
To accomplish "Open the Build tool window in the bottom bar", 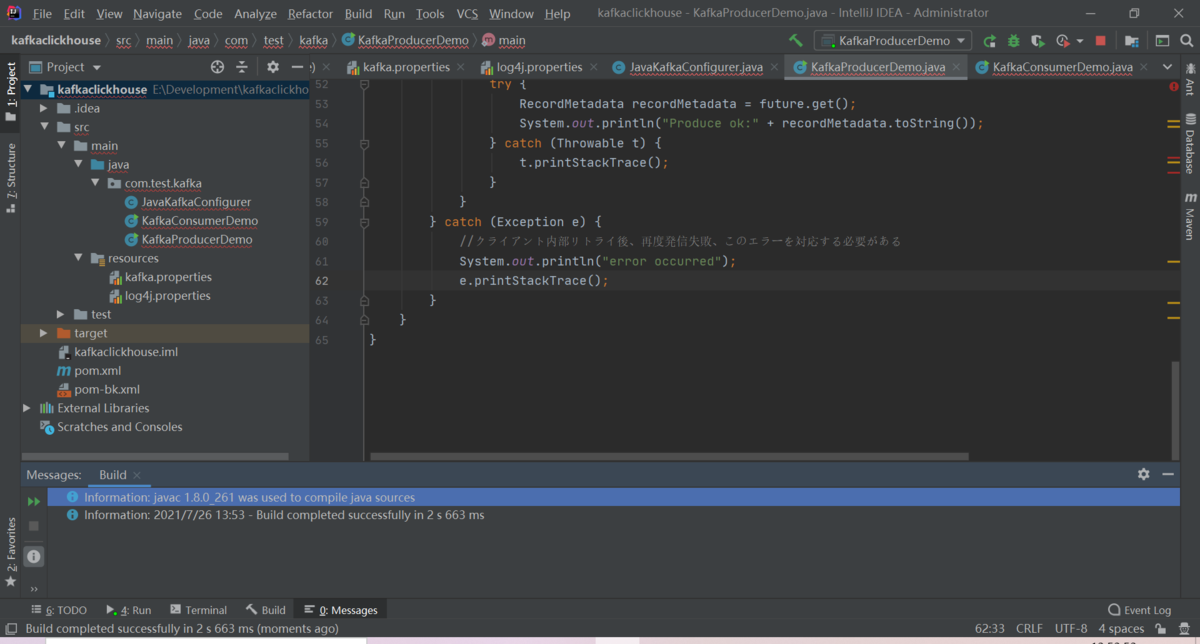I will coord(266,610).
